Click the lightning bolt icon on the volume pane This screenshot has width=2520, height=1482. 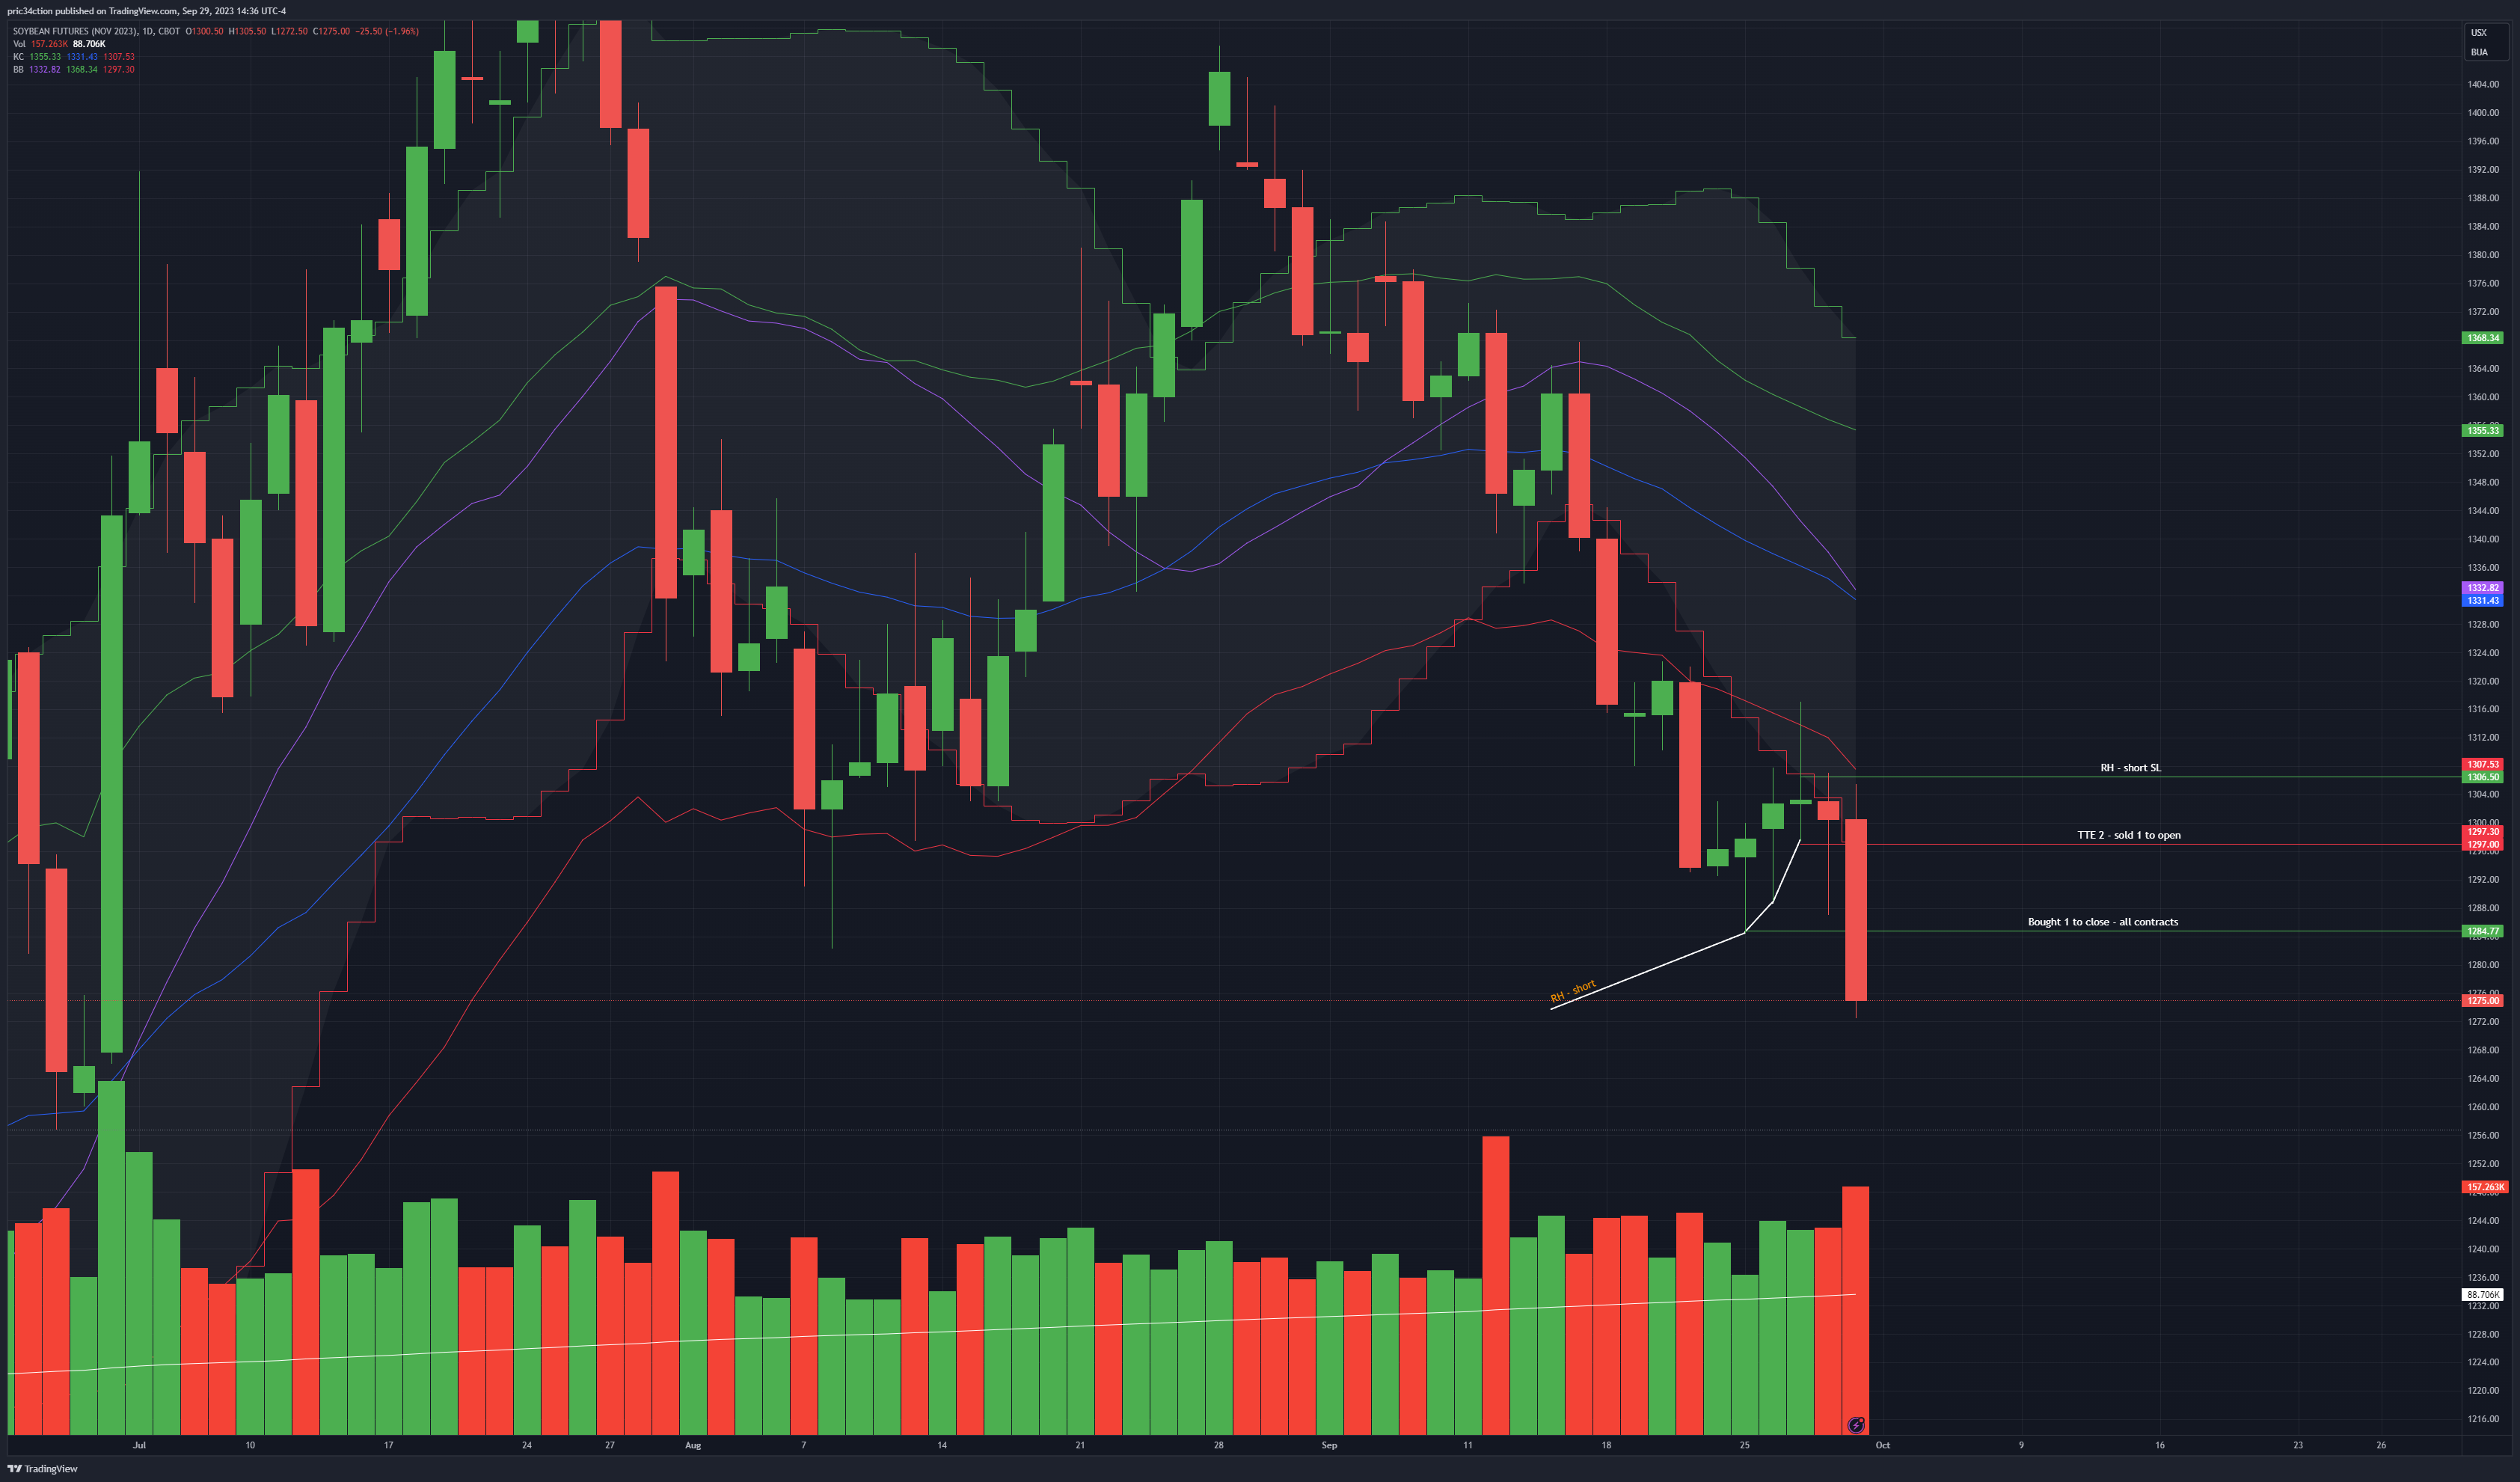(x=1856, y=1424)
